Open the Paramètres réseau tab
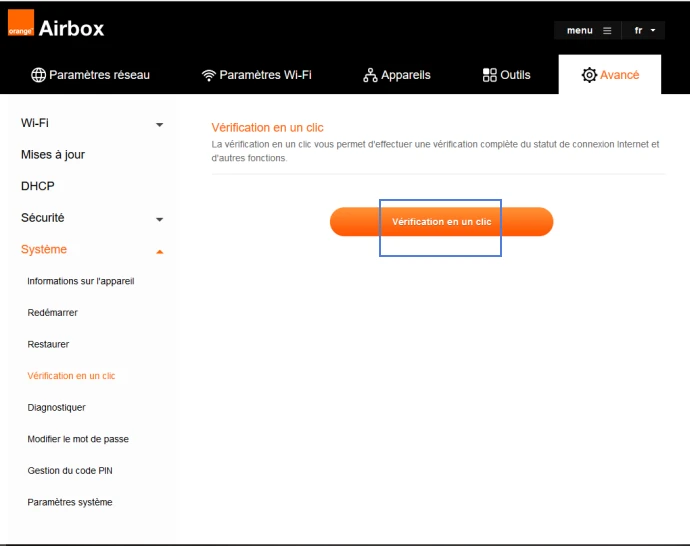The width and height of the screenshot is (690, 546). click(91, 75)
